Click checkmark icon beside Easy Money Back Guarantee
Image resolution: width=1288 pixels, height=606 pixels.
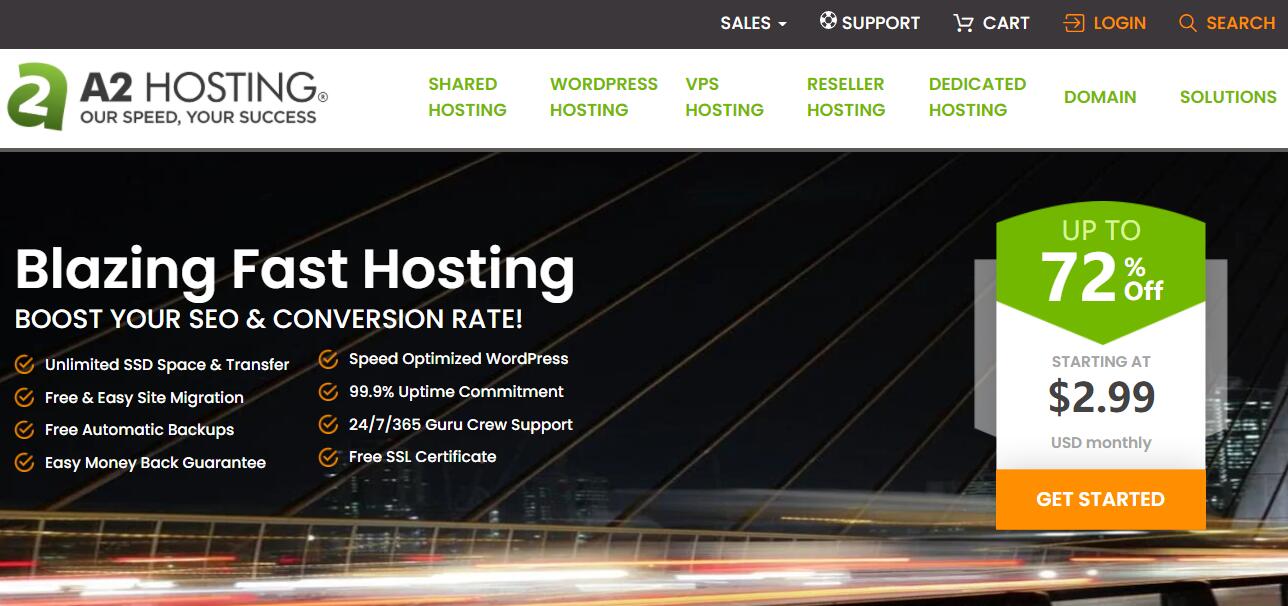point(25,462)
